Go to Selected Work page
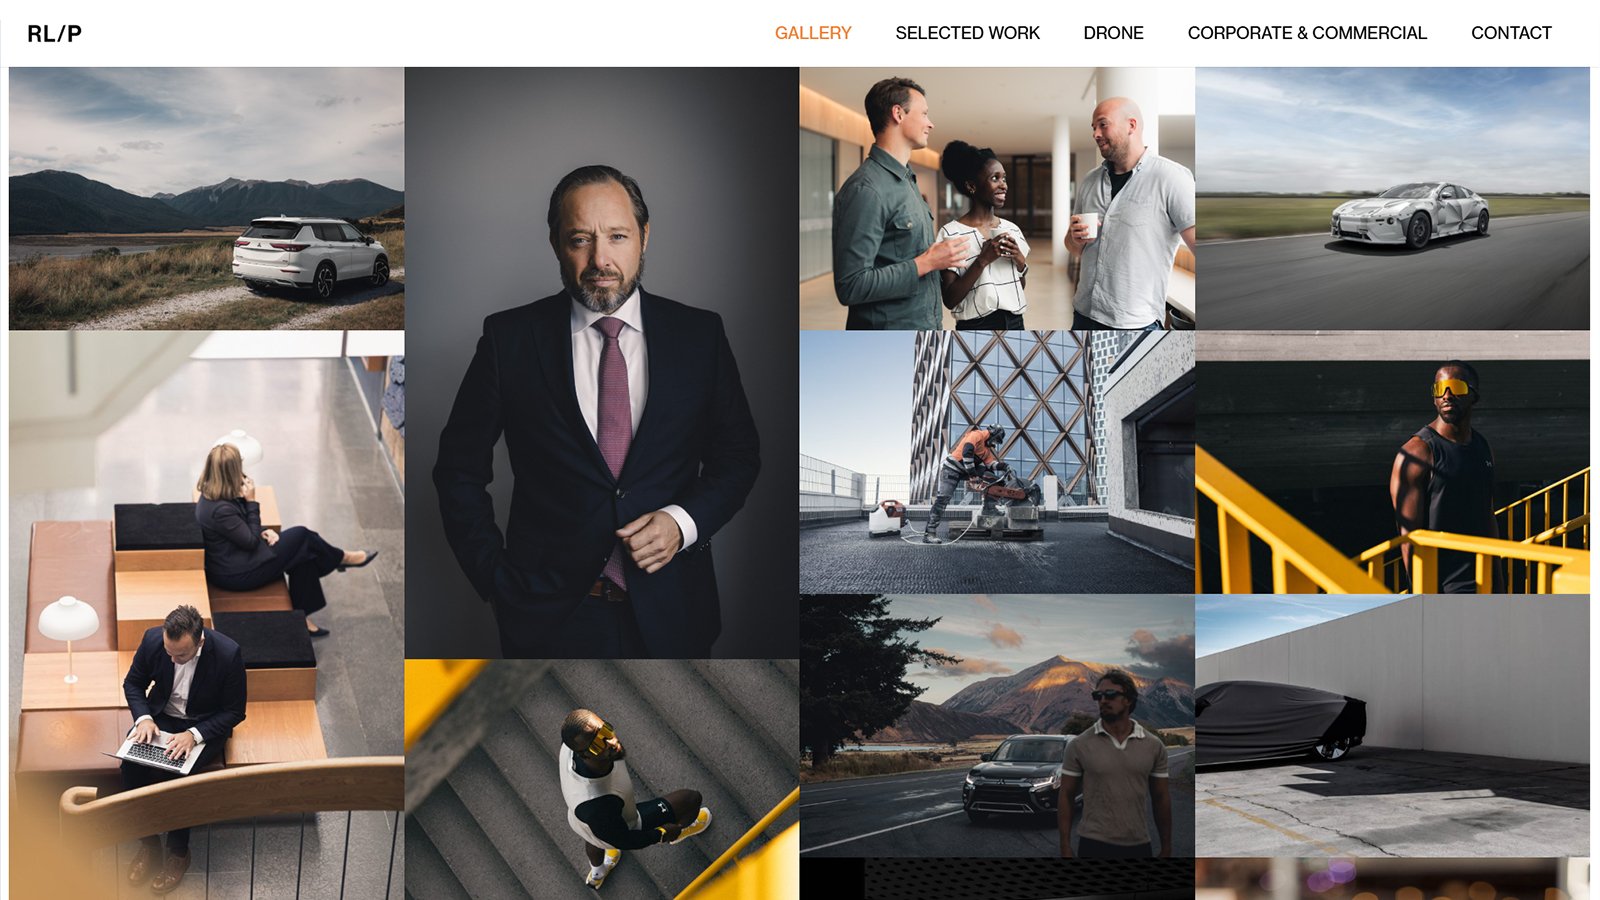Viewport: 1600px width, 900px height. 967,33
